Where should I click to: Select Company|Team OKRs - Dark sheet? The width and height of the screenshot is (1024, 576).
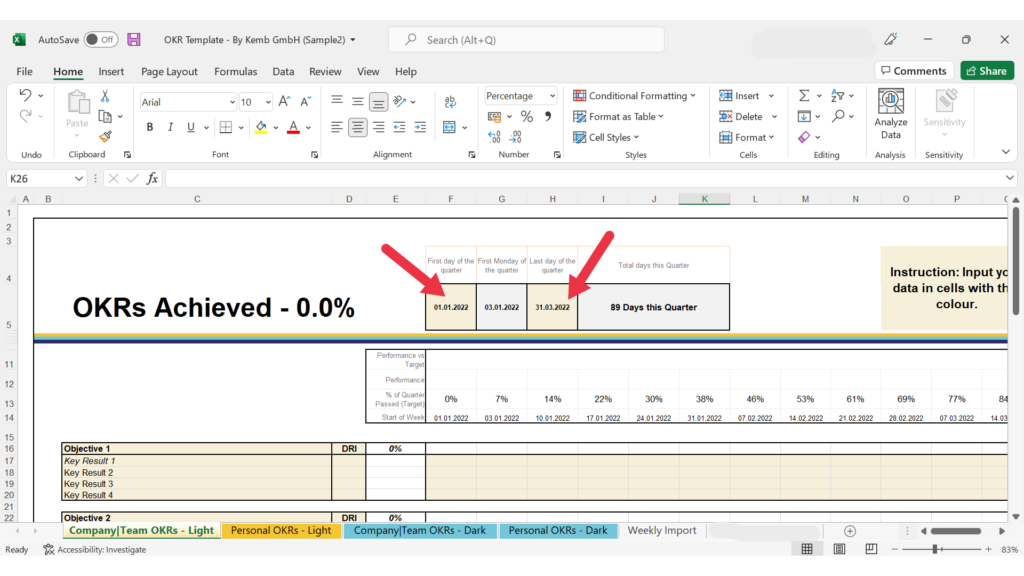(x=419, y=530)
